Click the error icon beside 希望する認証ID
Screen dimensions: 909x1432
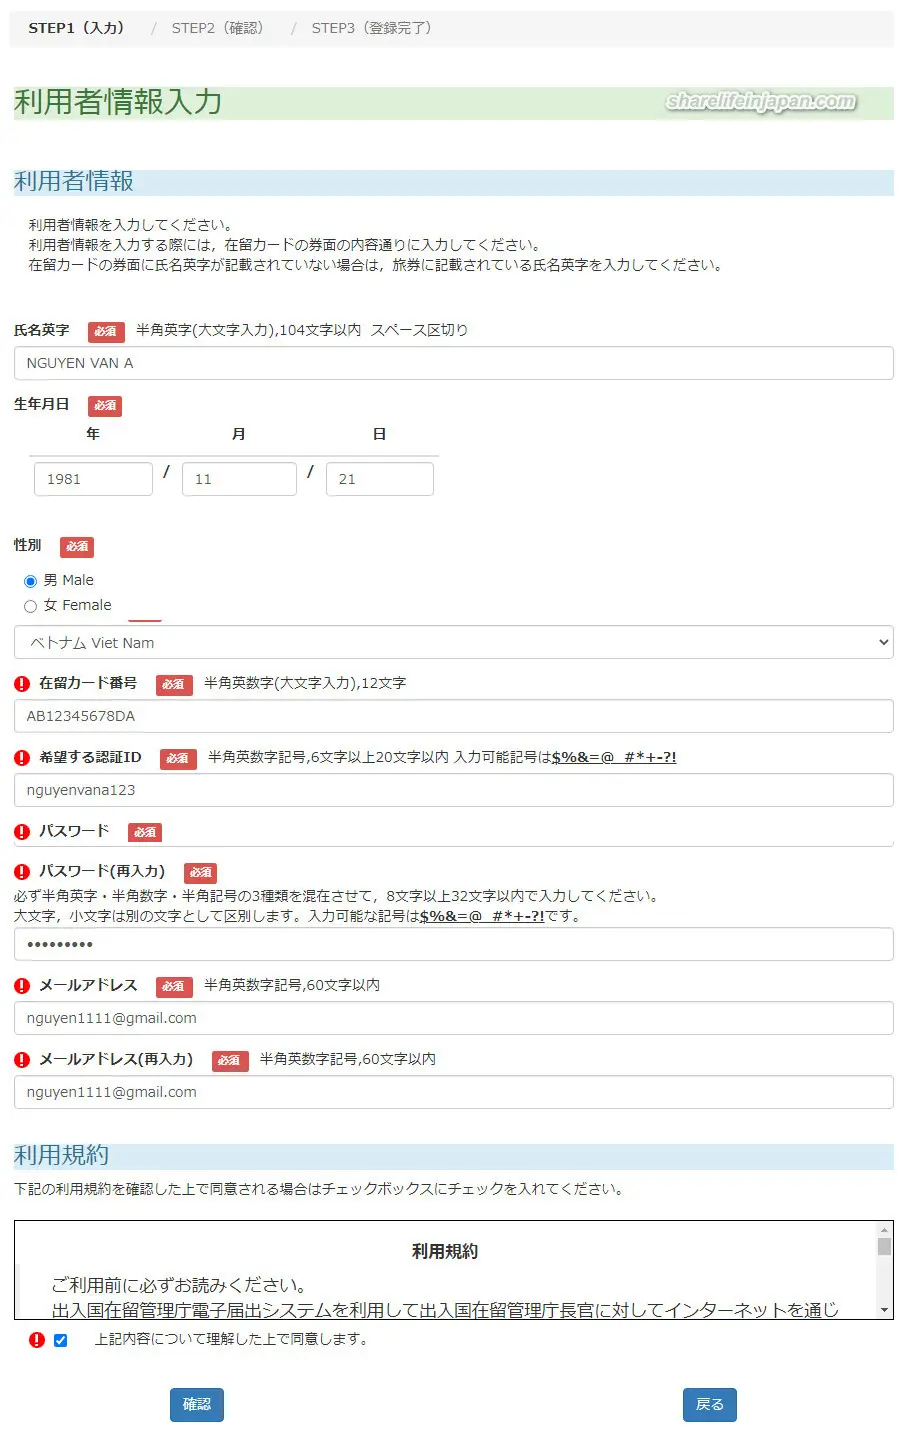[22, 758]
